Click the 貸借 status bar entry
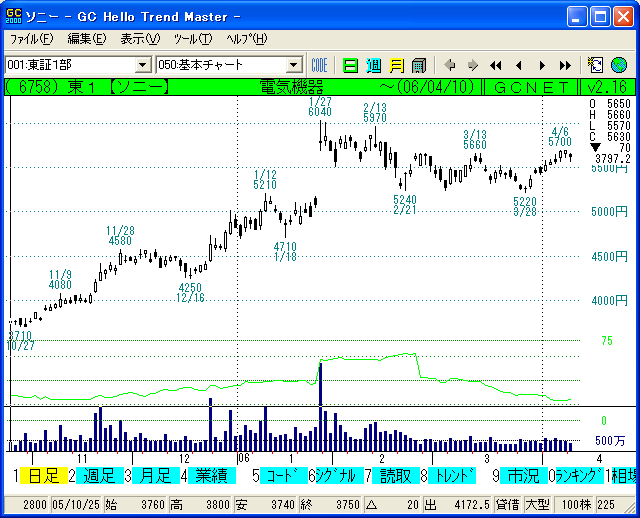The width and height of the screenshot is (640, 518). [x=507, y=505]
